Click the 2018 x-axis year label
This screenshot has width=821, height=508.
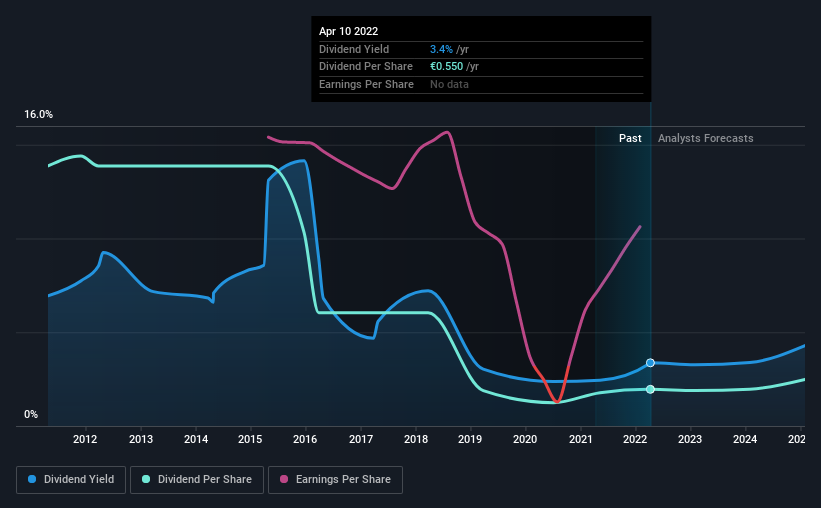[x=416, y=439]
